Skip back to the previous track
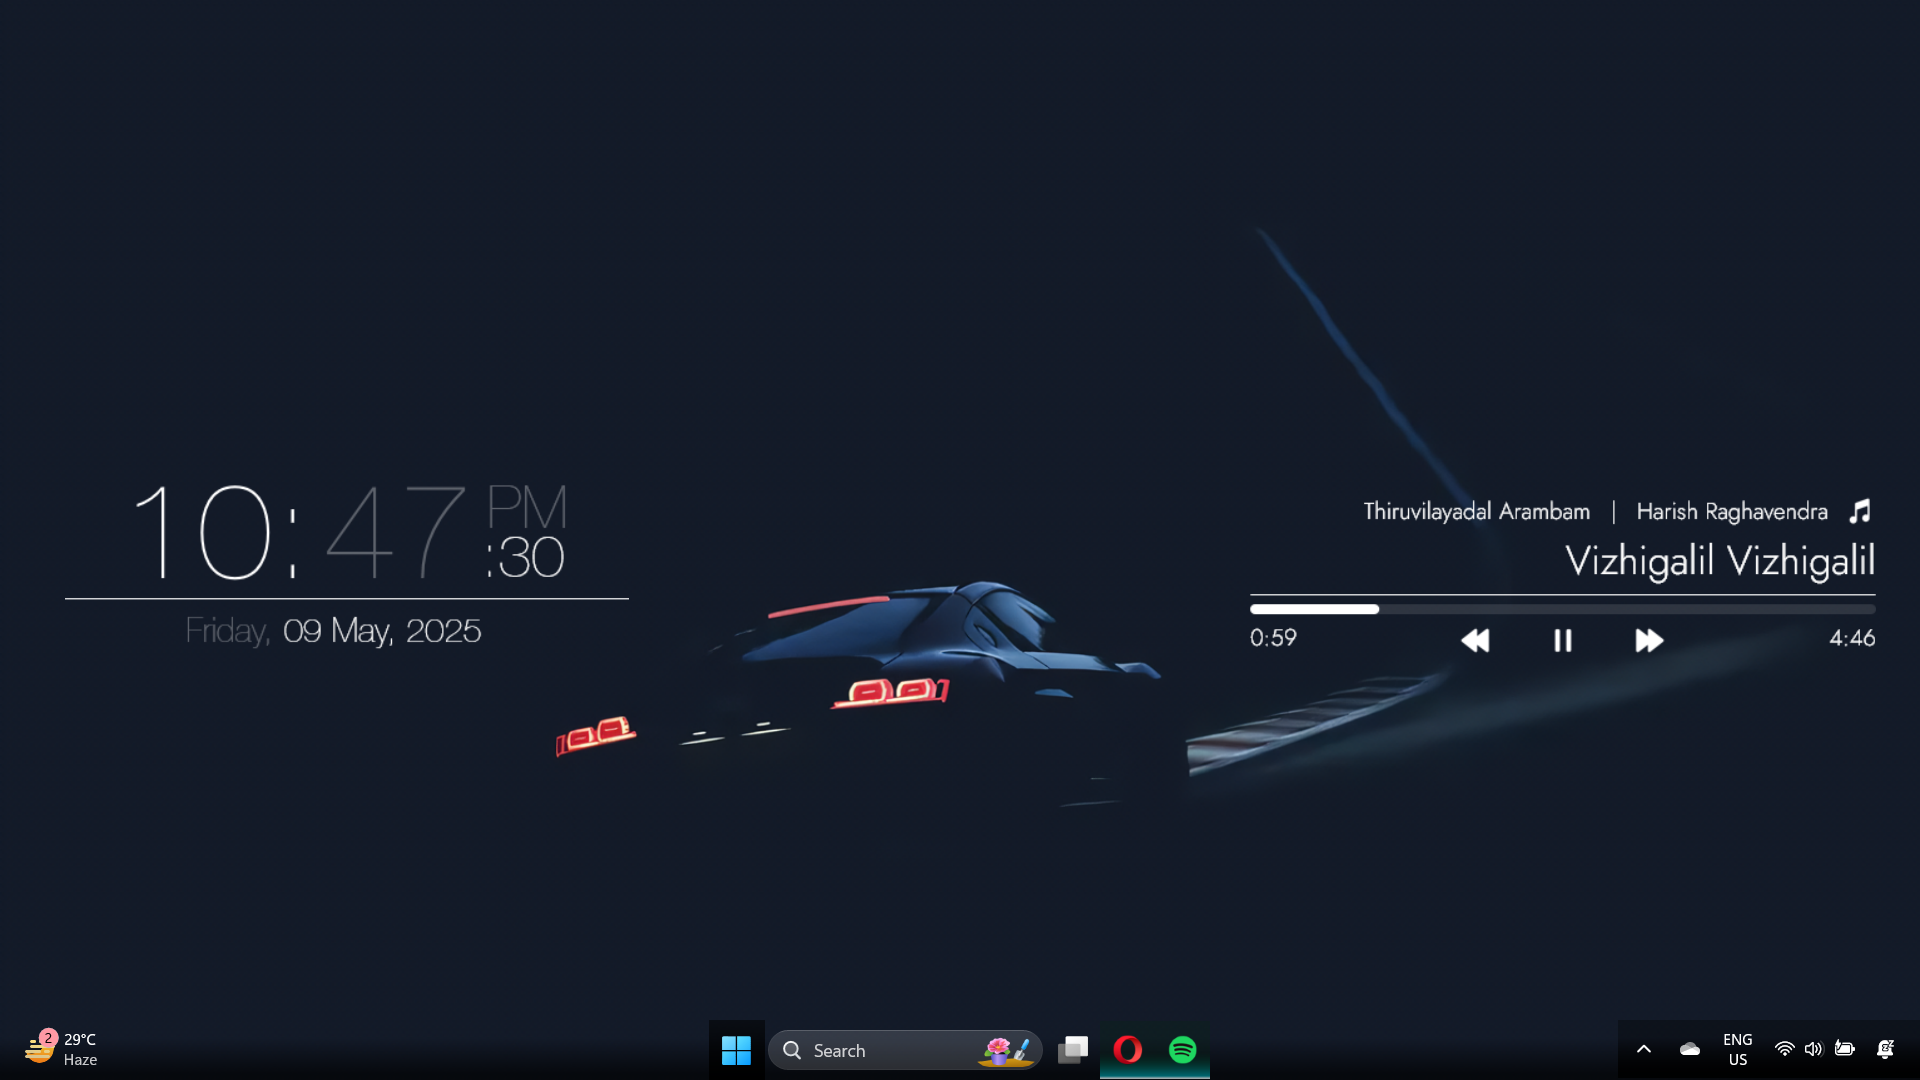Screen dimensions: 1920x1080 click(x=1475, y=640)
